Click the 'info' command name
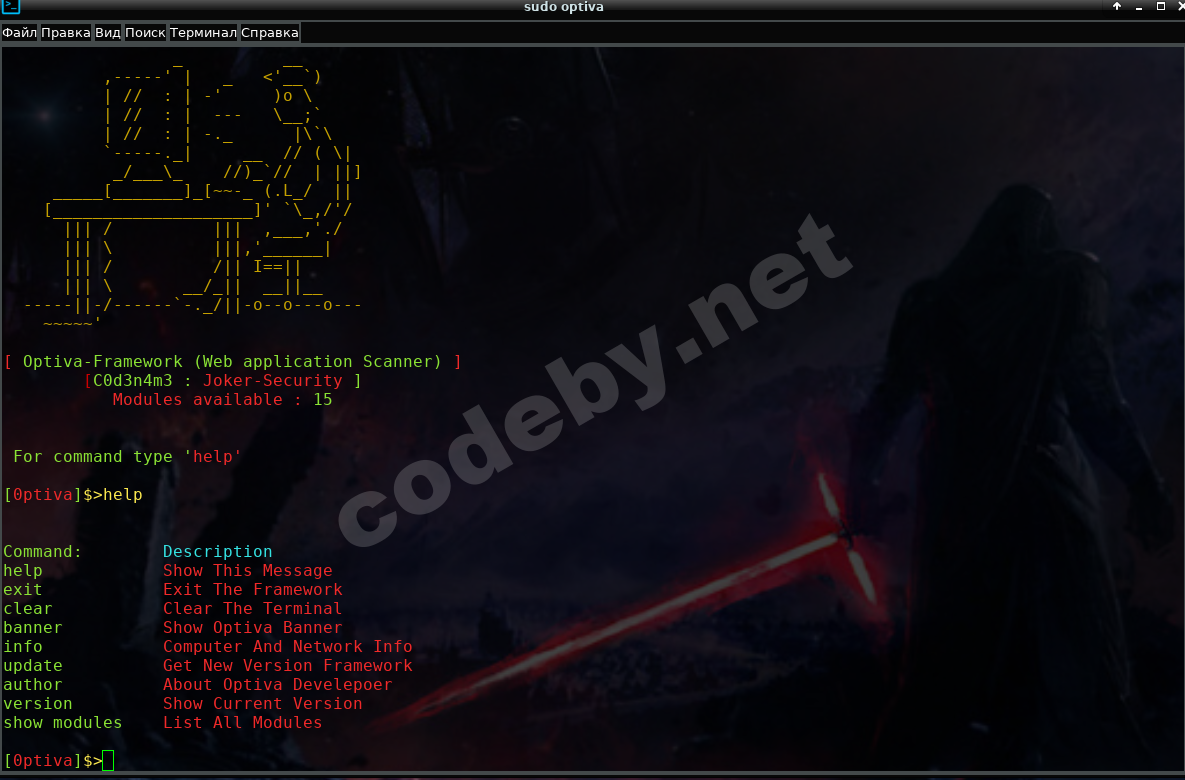This screenshot has height=780, width=1185. pyautogui.click(x=23, y=646)
